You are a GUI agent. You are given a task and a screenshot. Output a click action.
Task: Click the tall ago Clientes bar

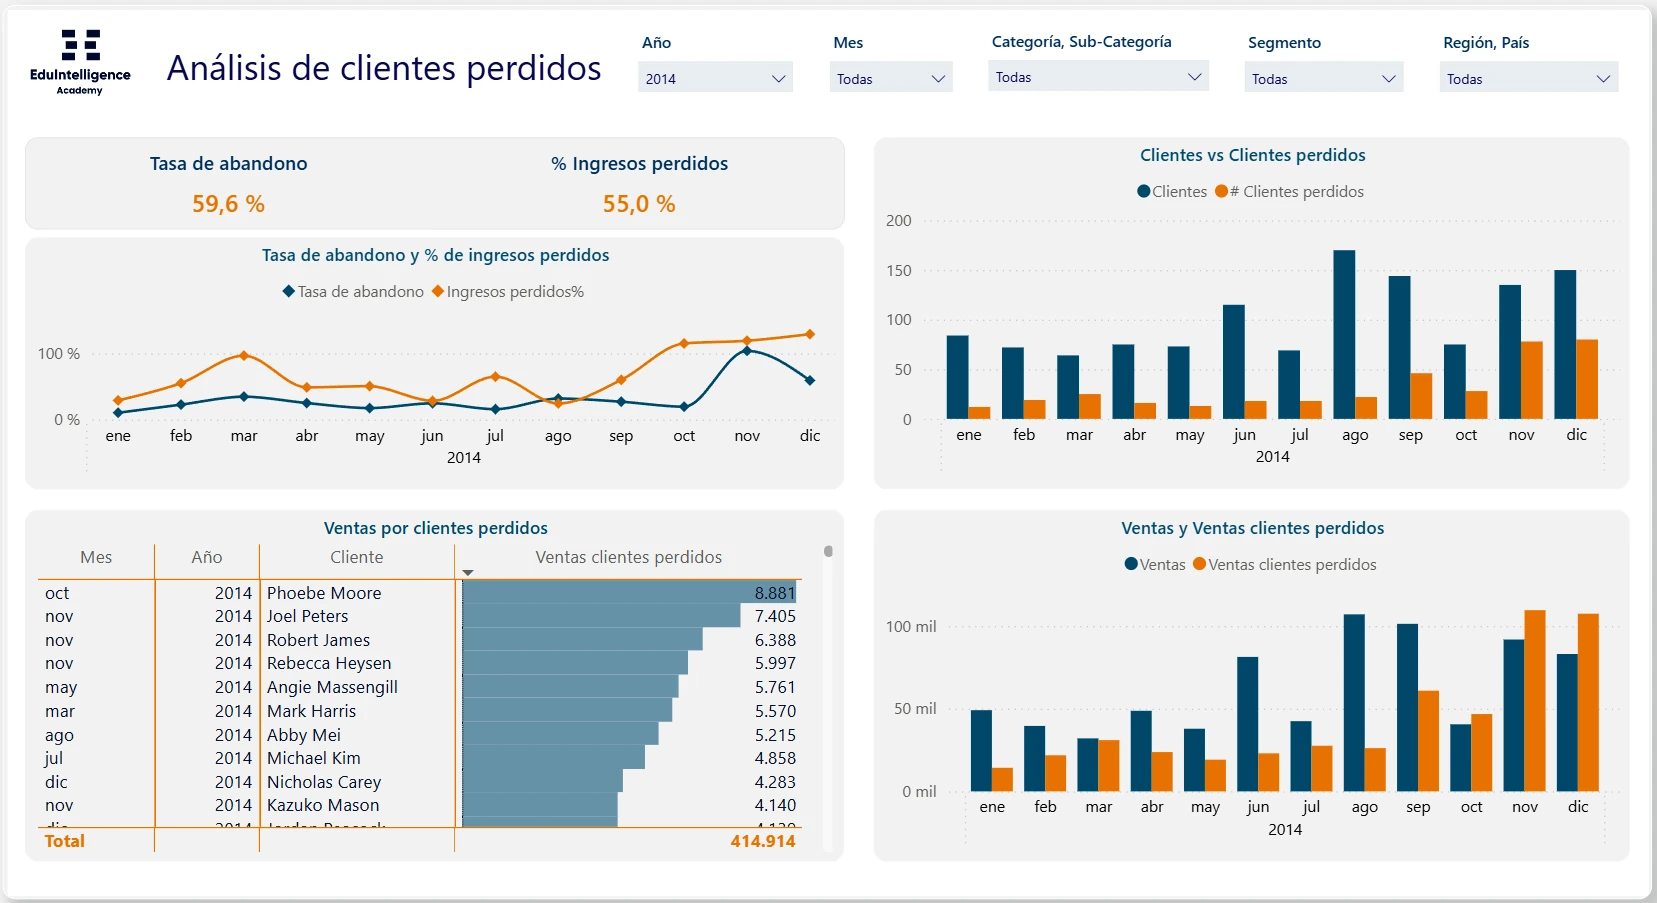[x=1344, y=334]
